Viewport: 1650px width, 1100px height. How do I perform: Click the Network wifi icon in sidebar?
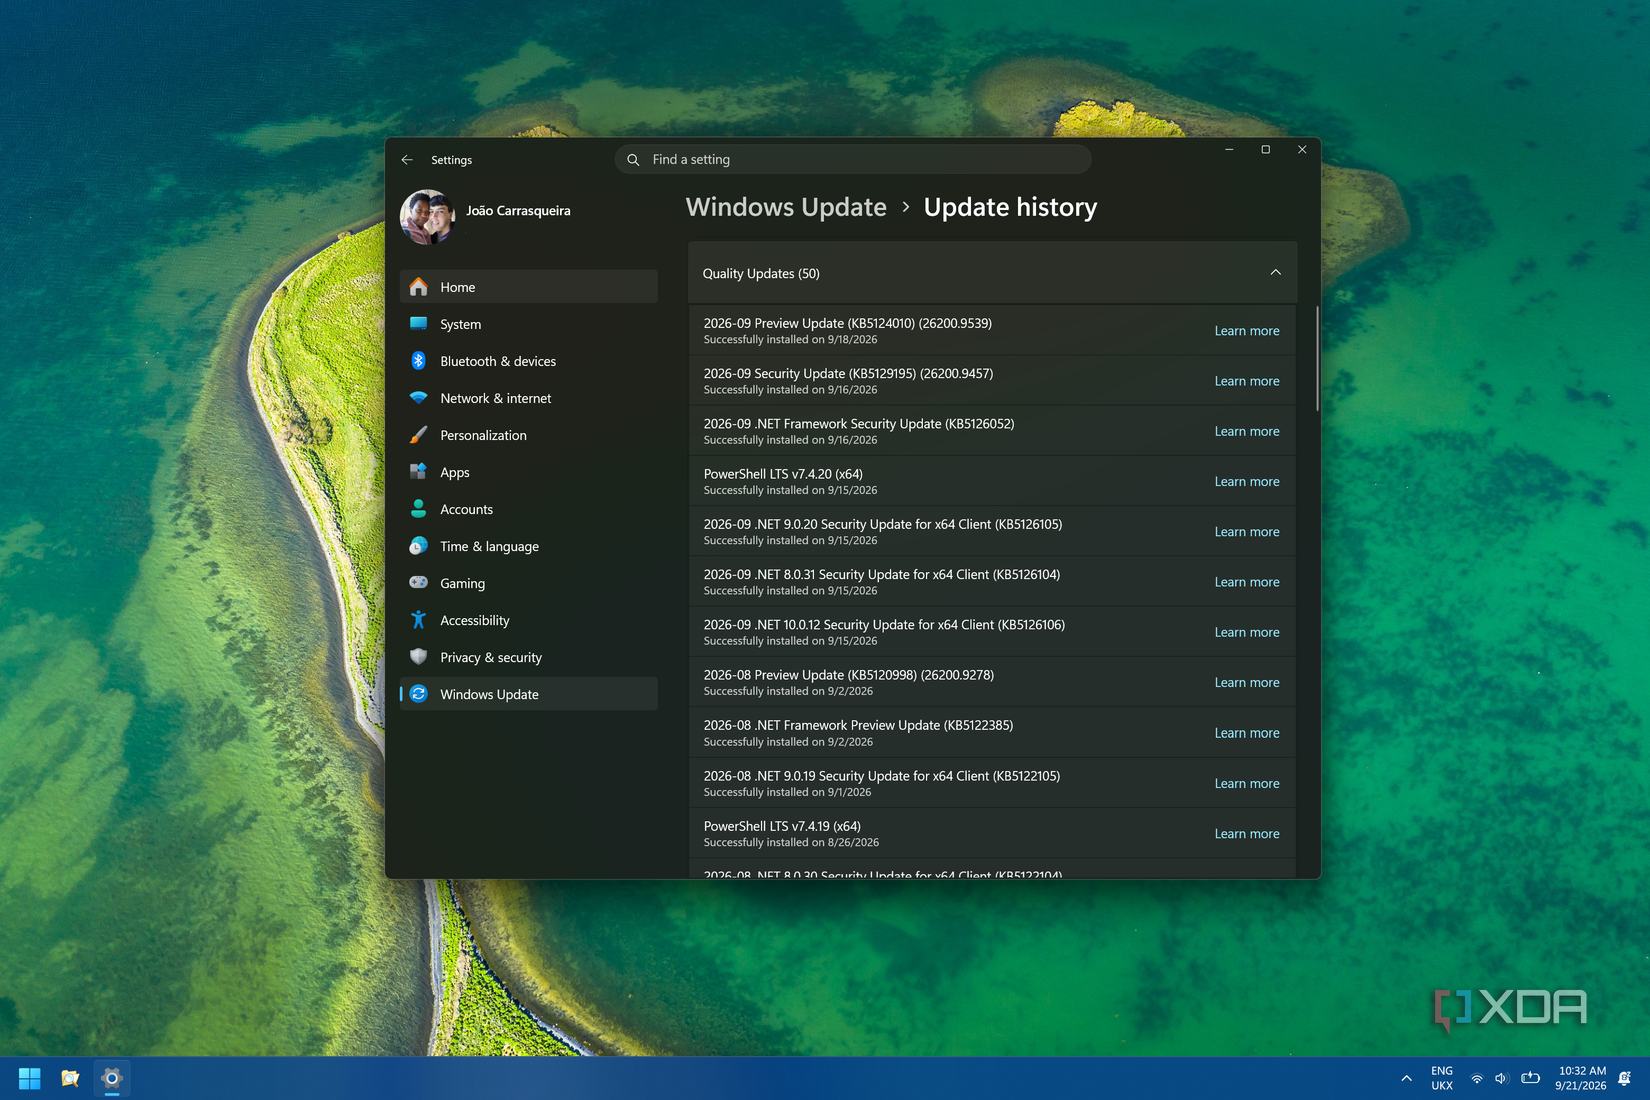(419, 398)
